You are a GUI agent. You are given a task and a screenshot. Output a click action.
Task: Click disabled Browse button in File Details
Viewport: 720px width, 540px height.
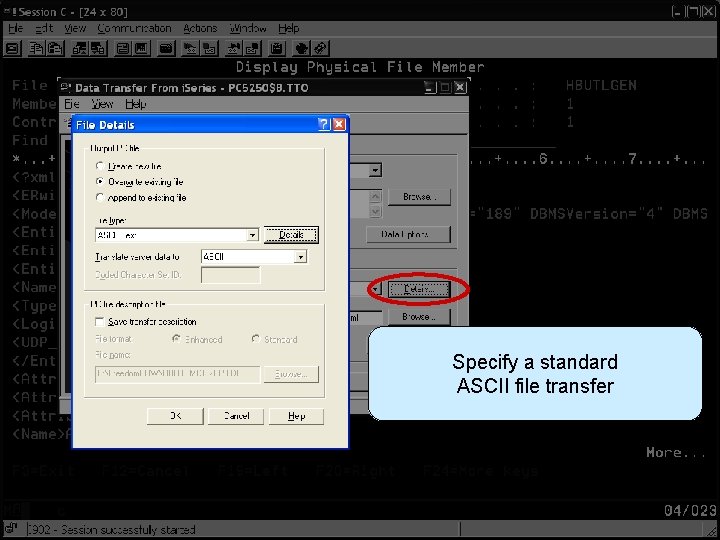[x=291, y=374]
